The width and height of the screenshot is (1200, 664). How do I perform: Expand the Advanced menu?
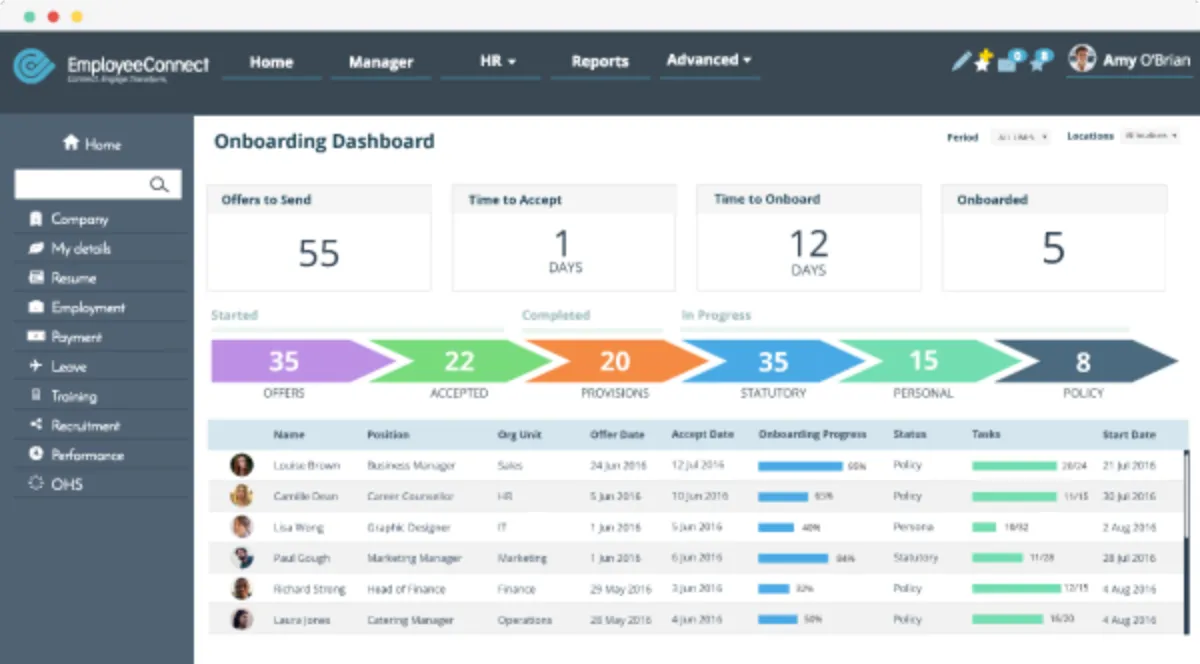click(709, 60)
